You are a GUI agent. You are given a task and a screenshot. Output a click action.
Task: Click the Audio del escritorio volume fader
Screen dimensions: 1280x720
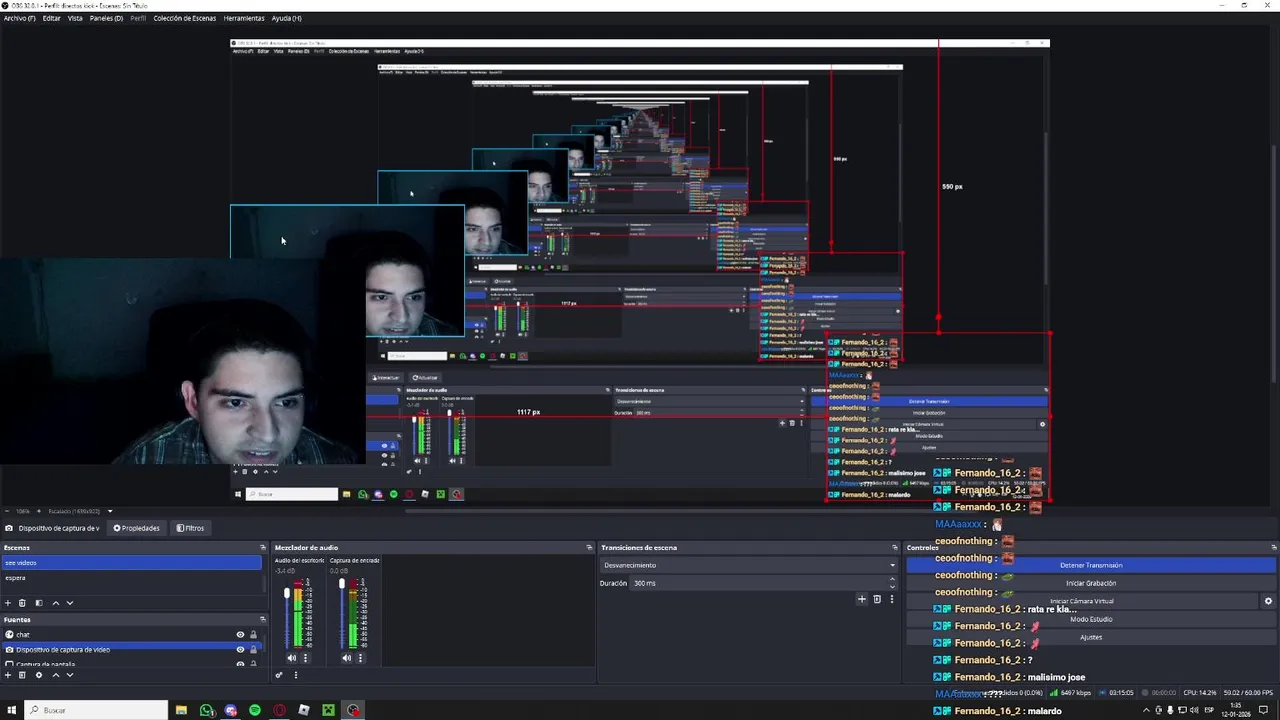287,594
